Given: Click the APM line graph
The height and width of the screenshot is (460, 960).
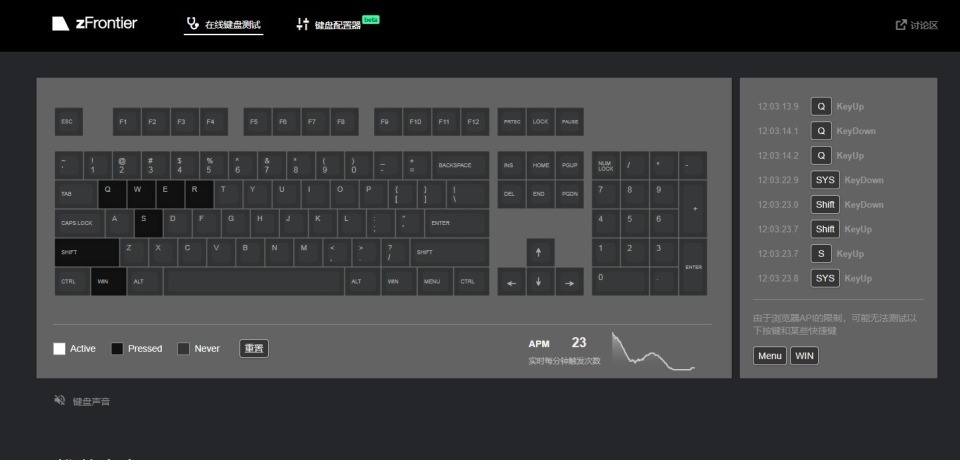Looking at the screenshot, I should coord(653,352).
